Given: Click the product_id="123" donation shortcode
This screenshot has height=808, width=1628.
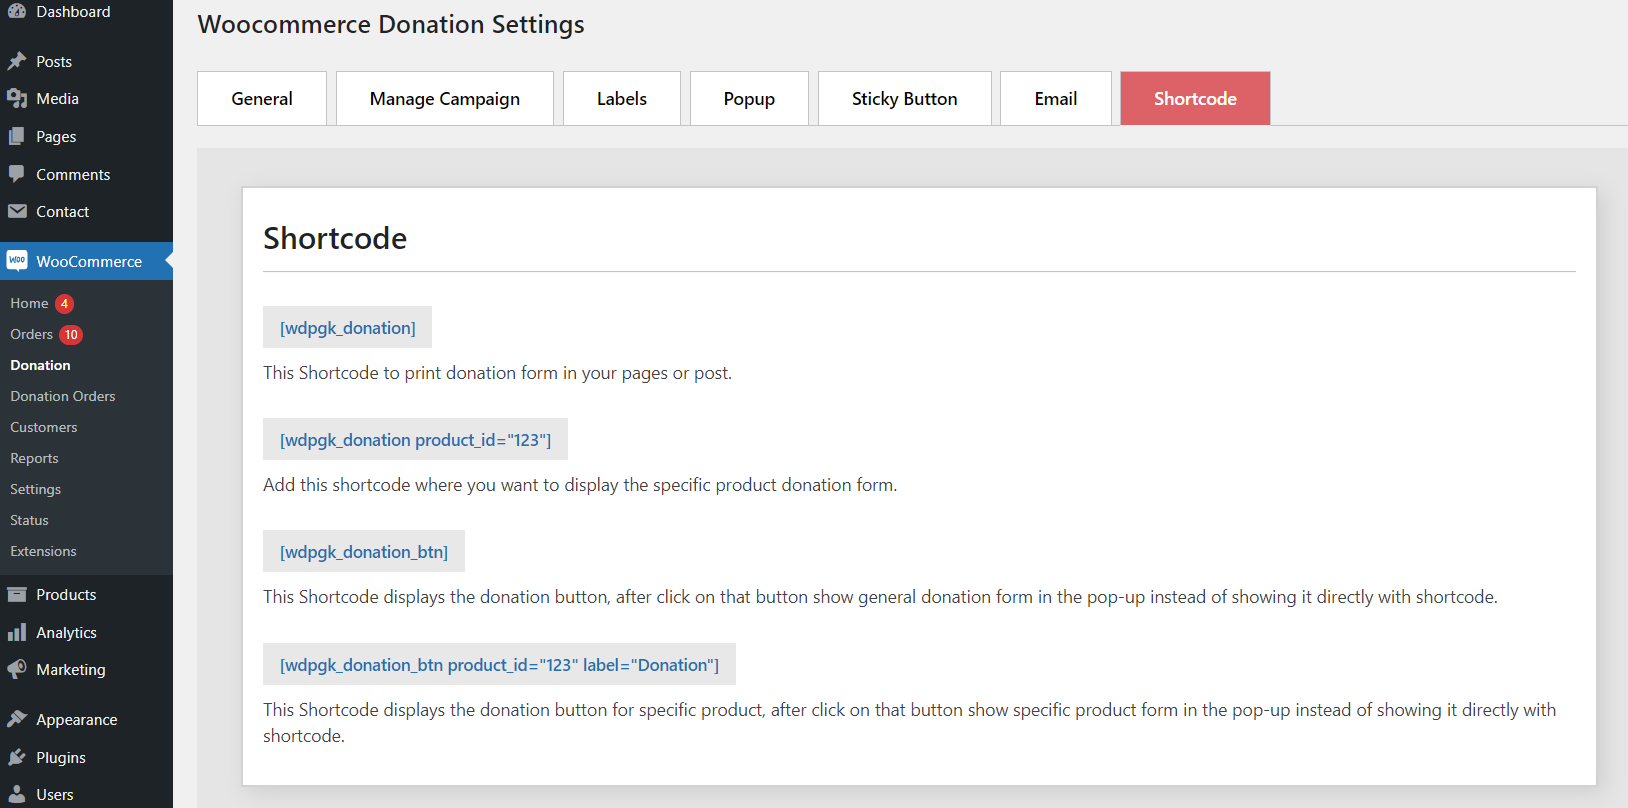Looking at the screenshot, I should pyautogui.click(x=415, y=439).
